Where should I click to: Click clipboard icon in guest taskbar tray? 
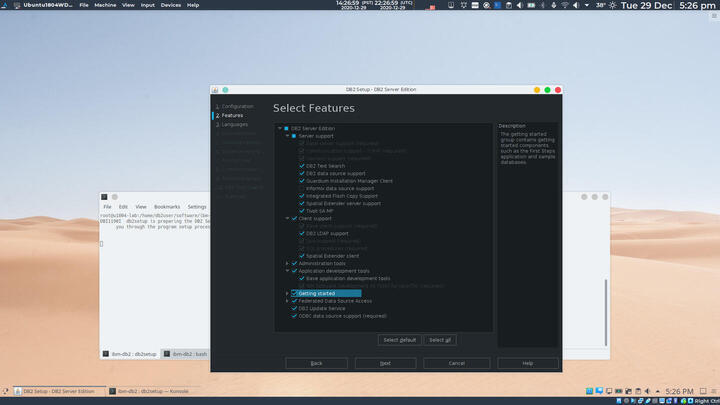(x=638, y=391)
